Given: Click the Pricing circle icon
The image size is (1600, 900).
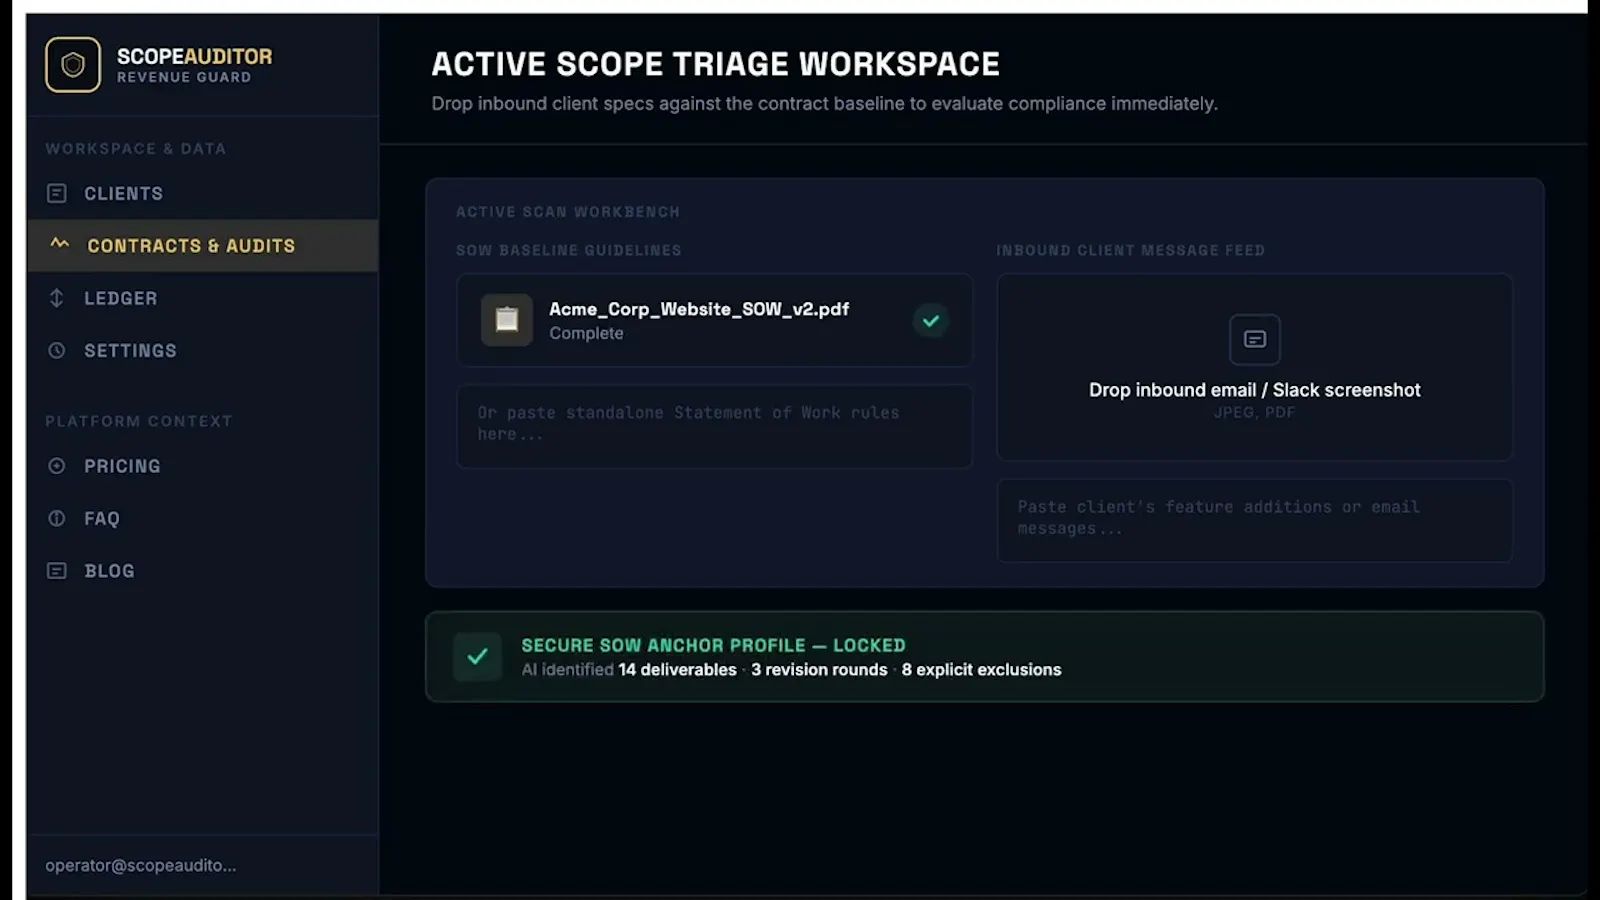Looking at the screenshot, I should [57, 466].
